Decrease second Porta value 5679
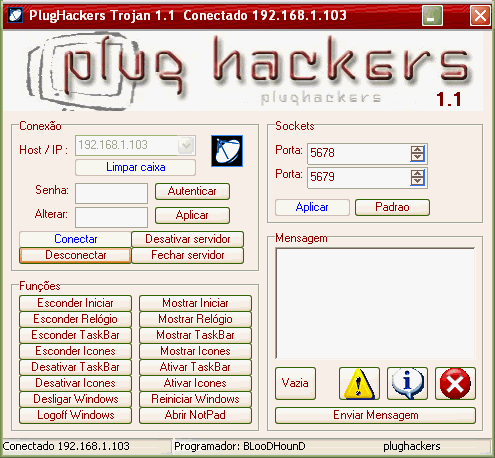The height and width of the screenshot is (458, 495). tap(417, 181)
